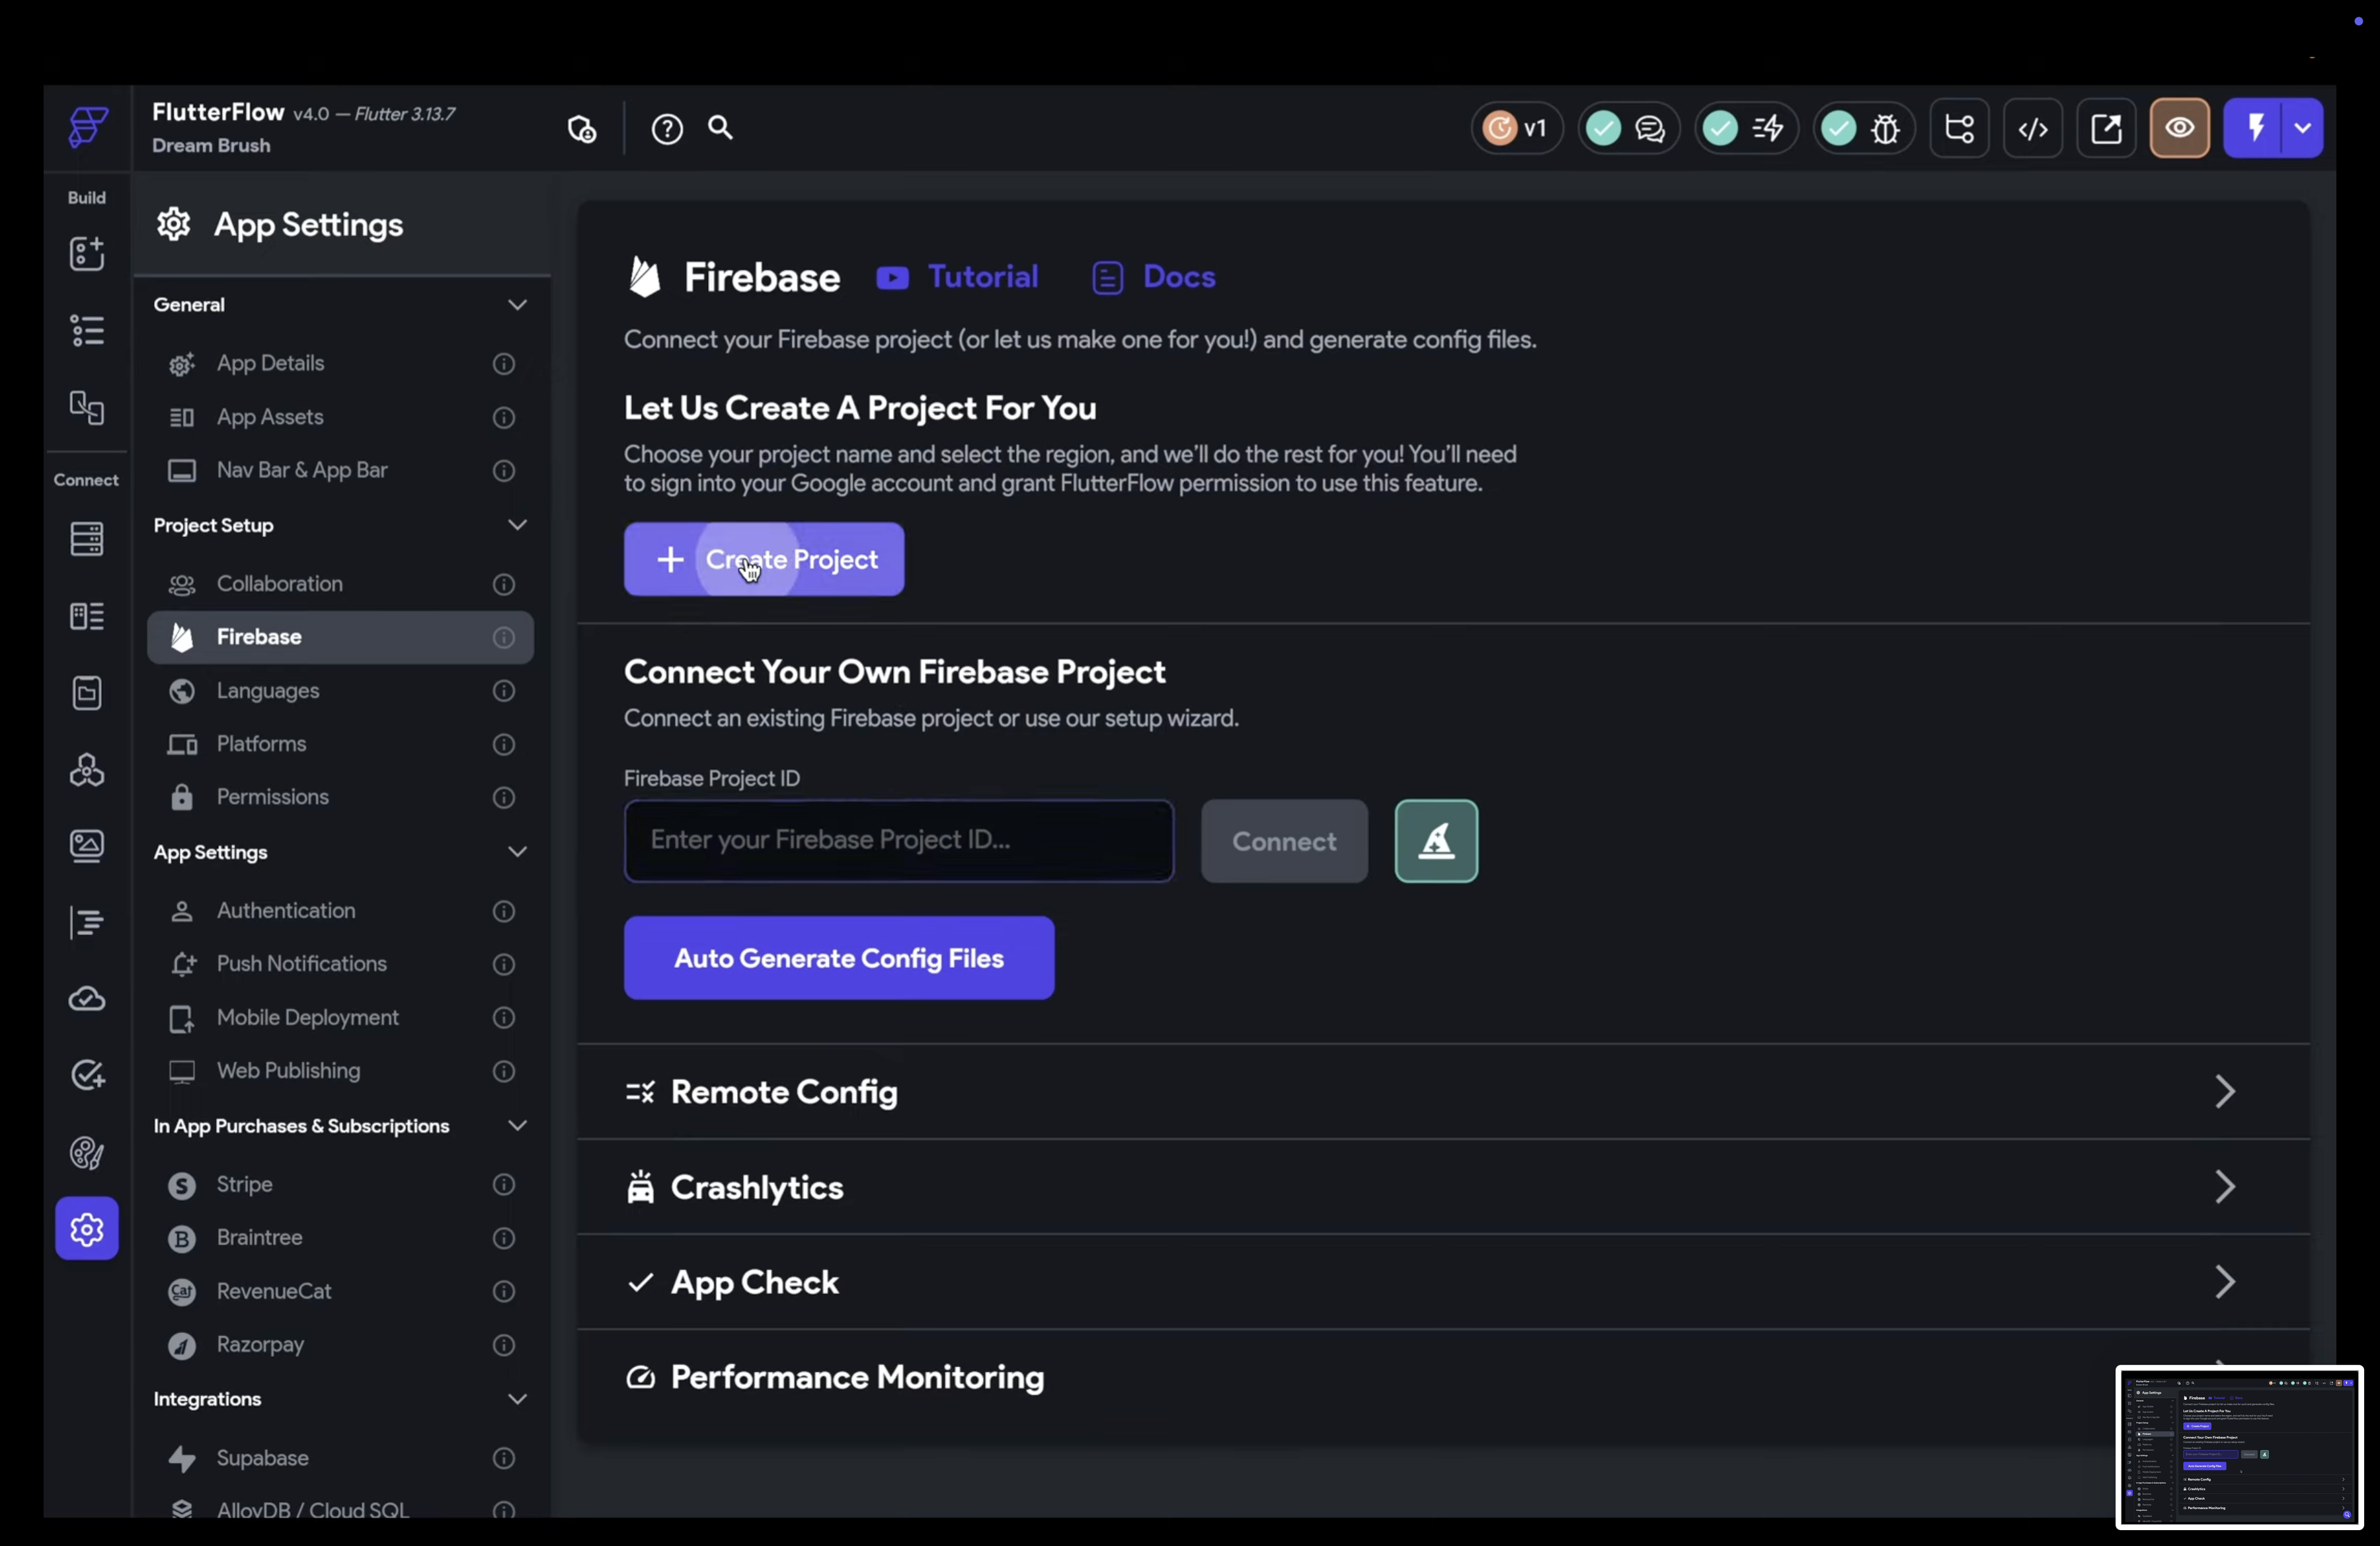Viewport: 2380px width, 1546px height.
Task: Open the developer menu code icon
Action: [x=2033, y=128]
